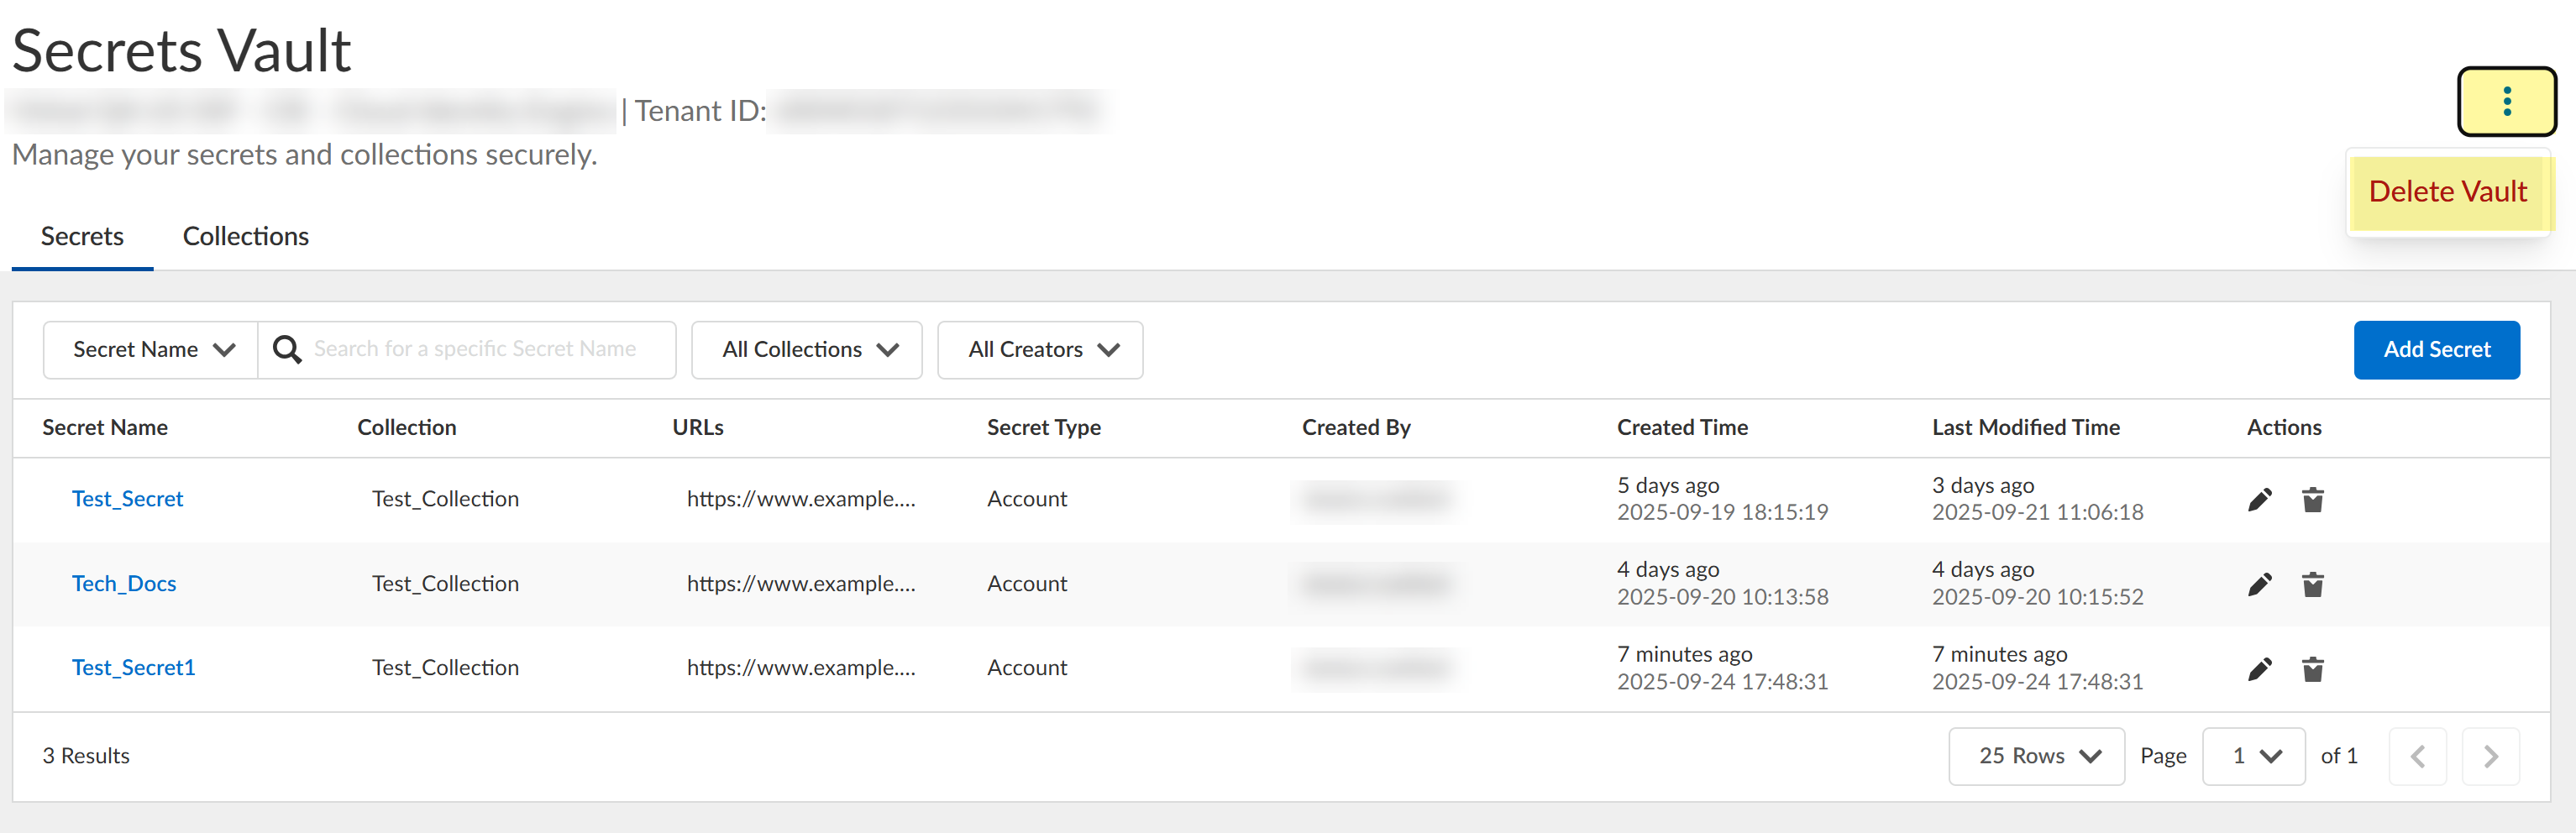Delete Test_Secret1 using its trash icon
This screenshot has width=2576, height=833.
pyautogui.click(x=2312, y=669)
